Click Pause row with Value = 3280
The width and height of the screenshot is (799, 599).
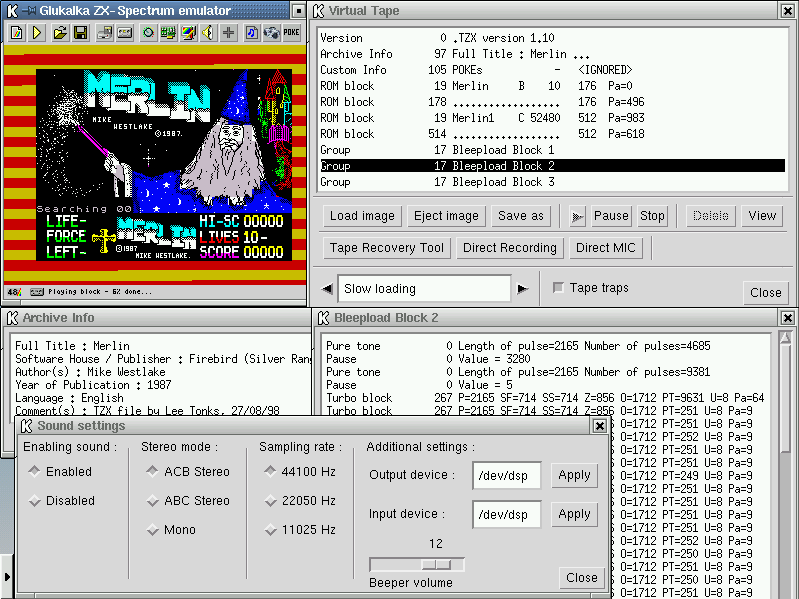548,359
